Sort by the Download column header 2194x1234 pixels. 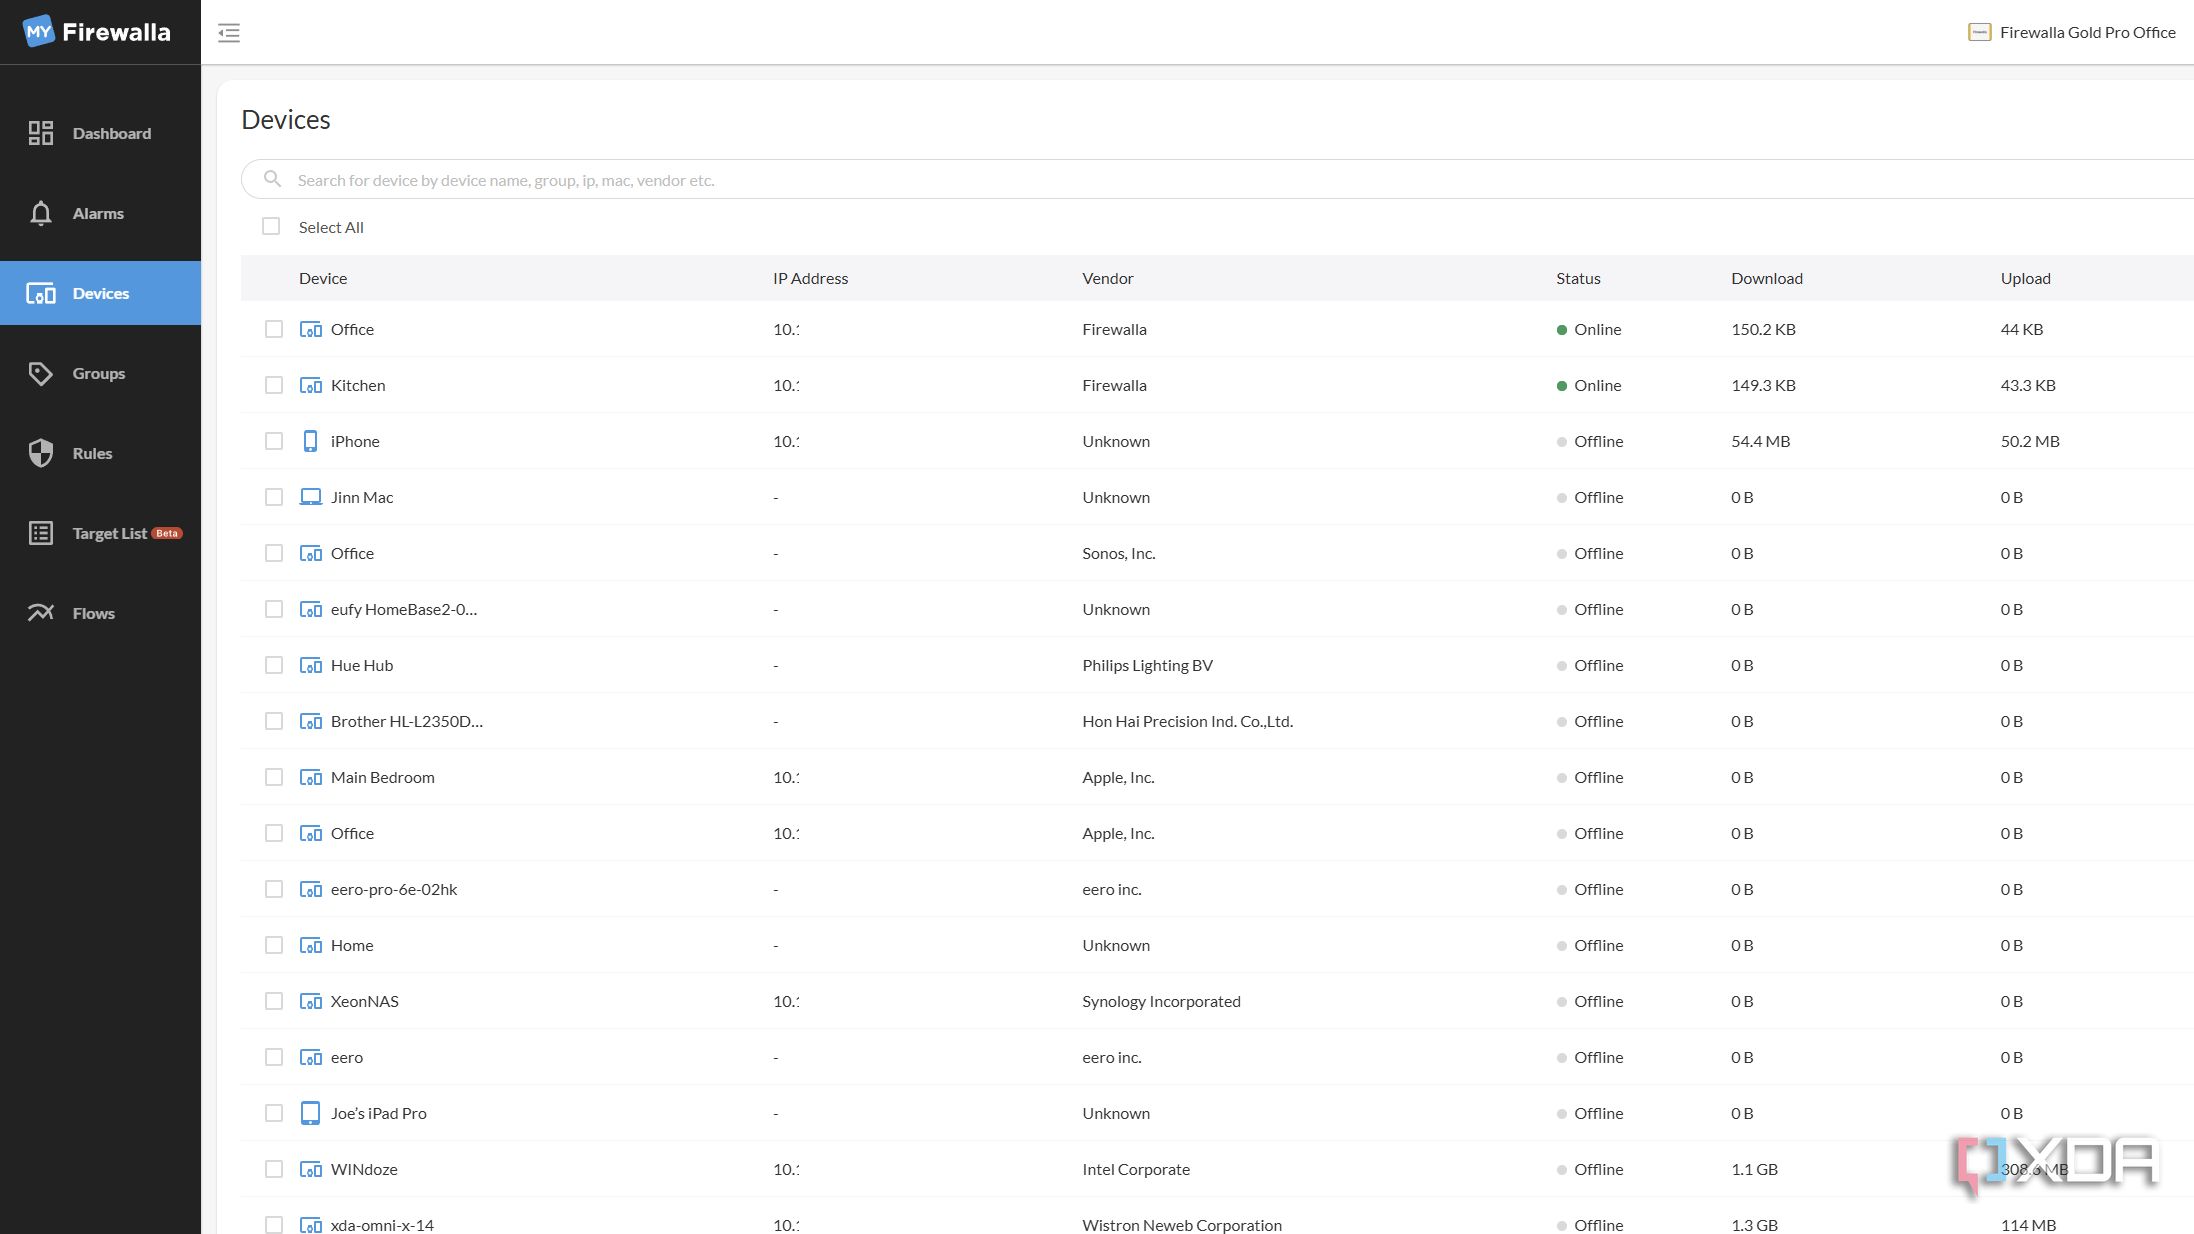click(1767, 278)
